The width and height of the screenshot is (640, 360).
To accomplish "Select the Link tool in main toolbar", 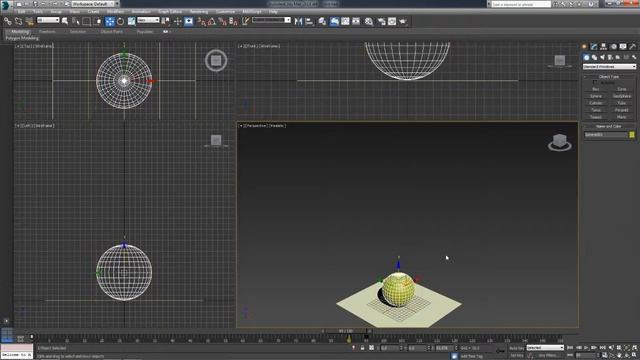I will coord(7,21).
